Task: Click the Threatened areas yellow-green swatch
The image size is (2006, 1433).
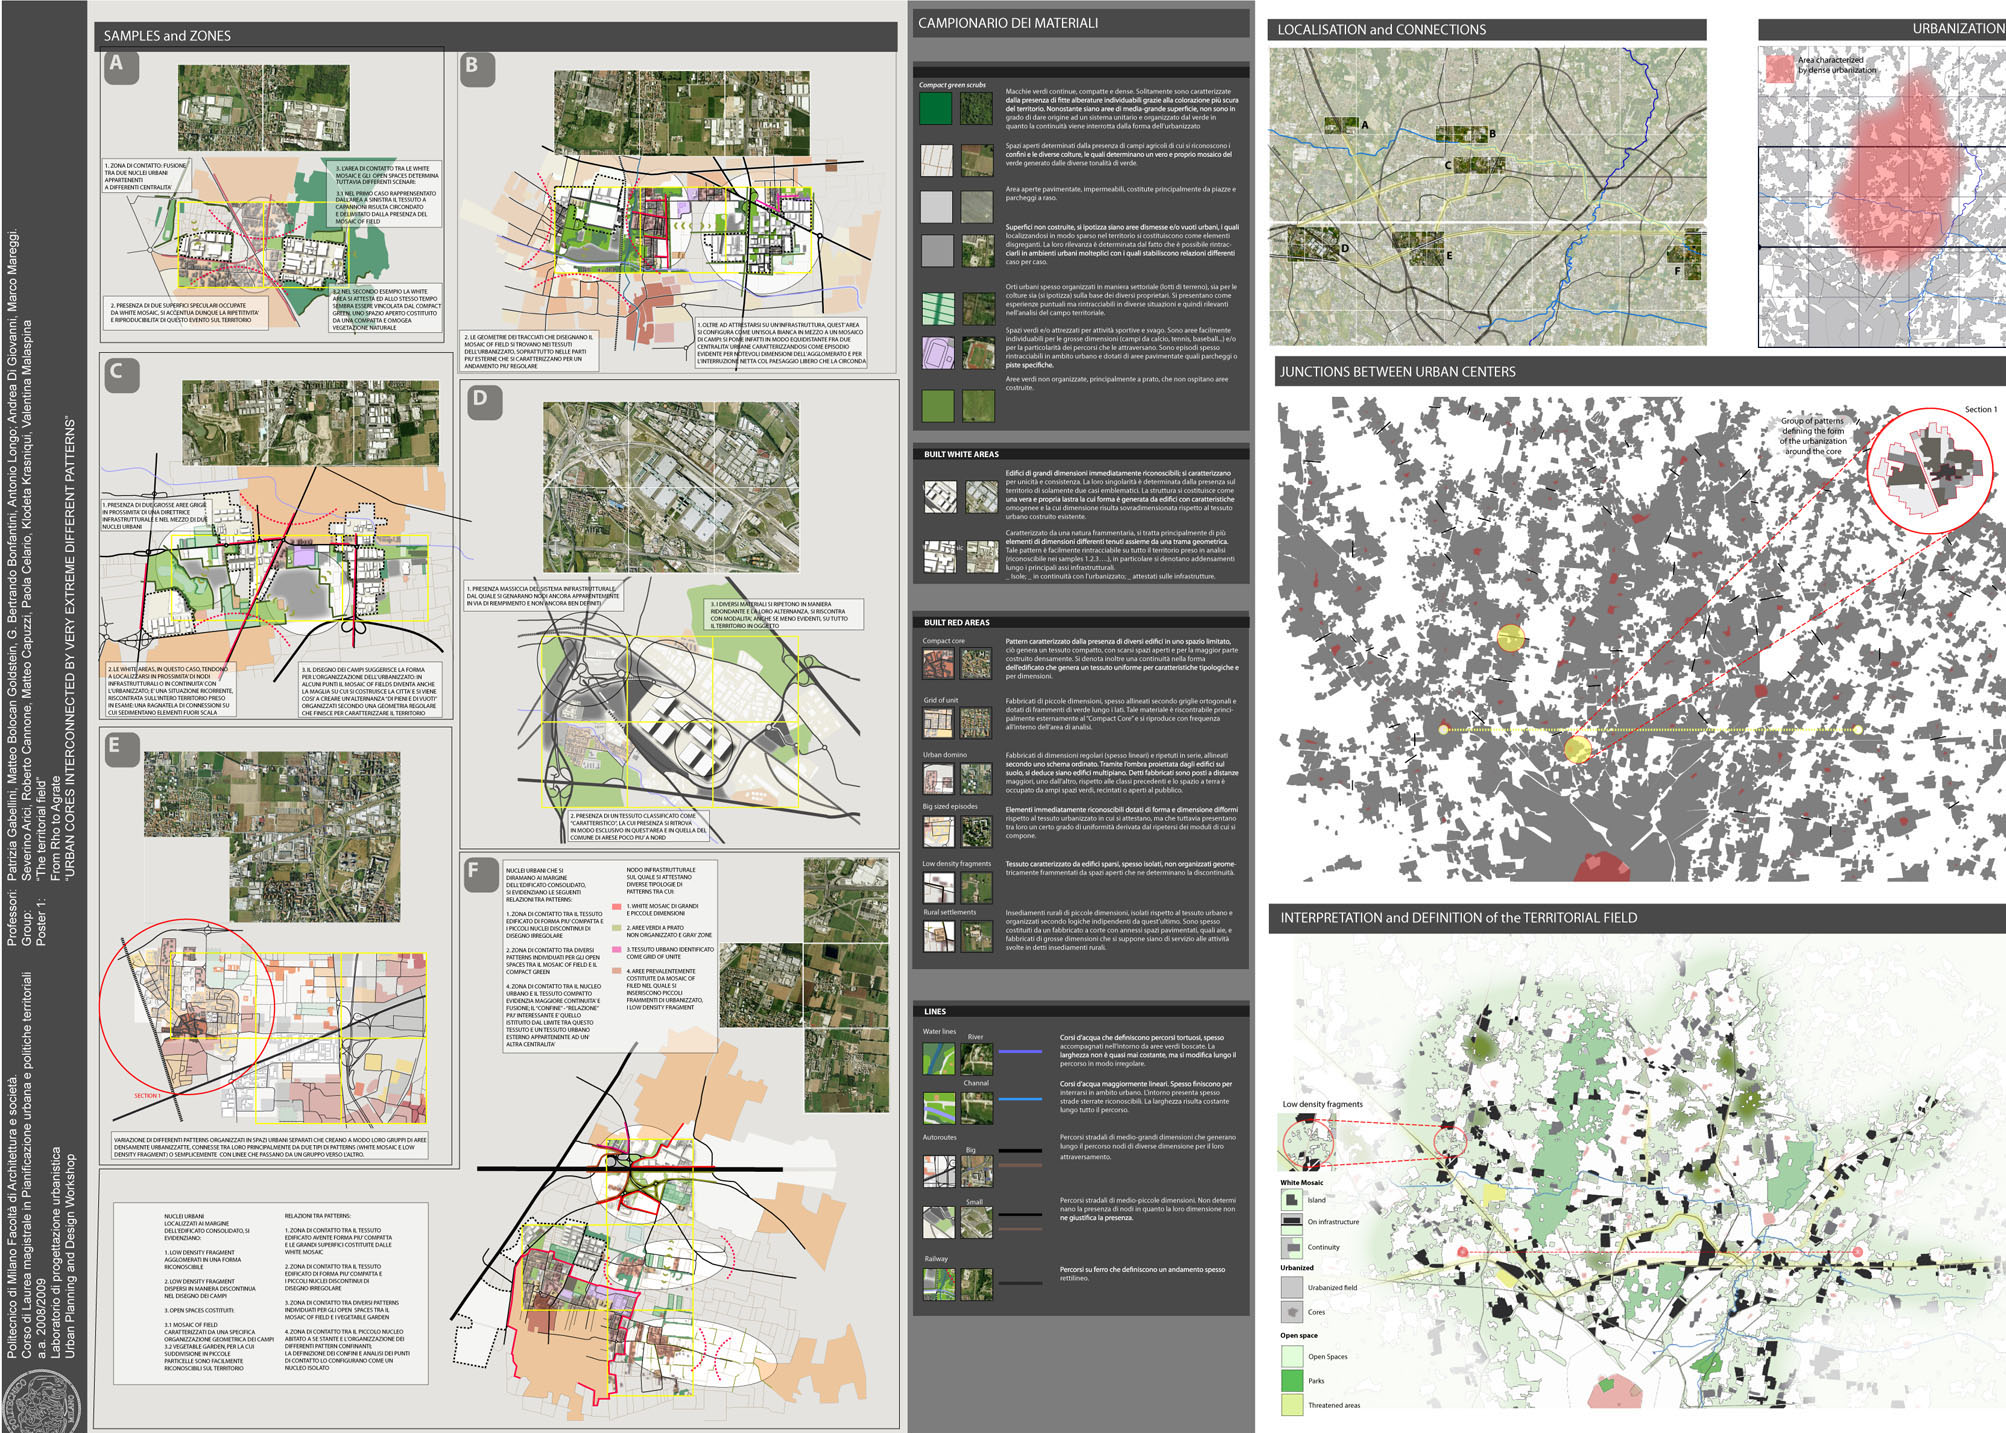Action: tap(1291, 1404)
